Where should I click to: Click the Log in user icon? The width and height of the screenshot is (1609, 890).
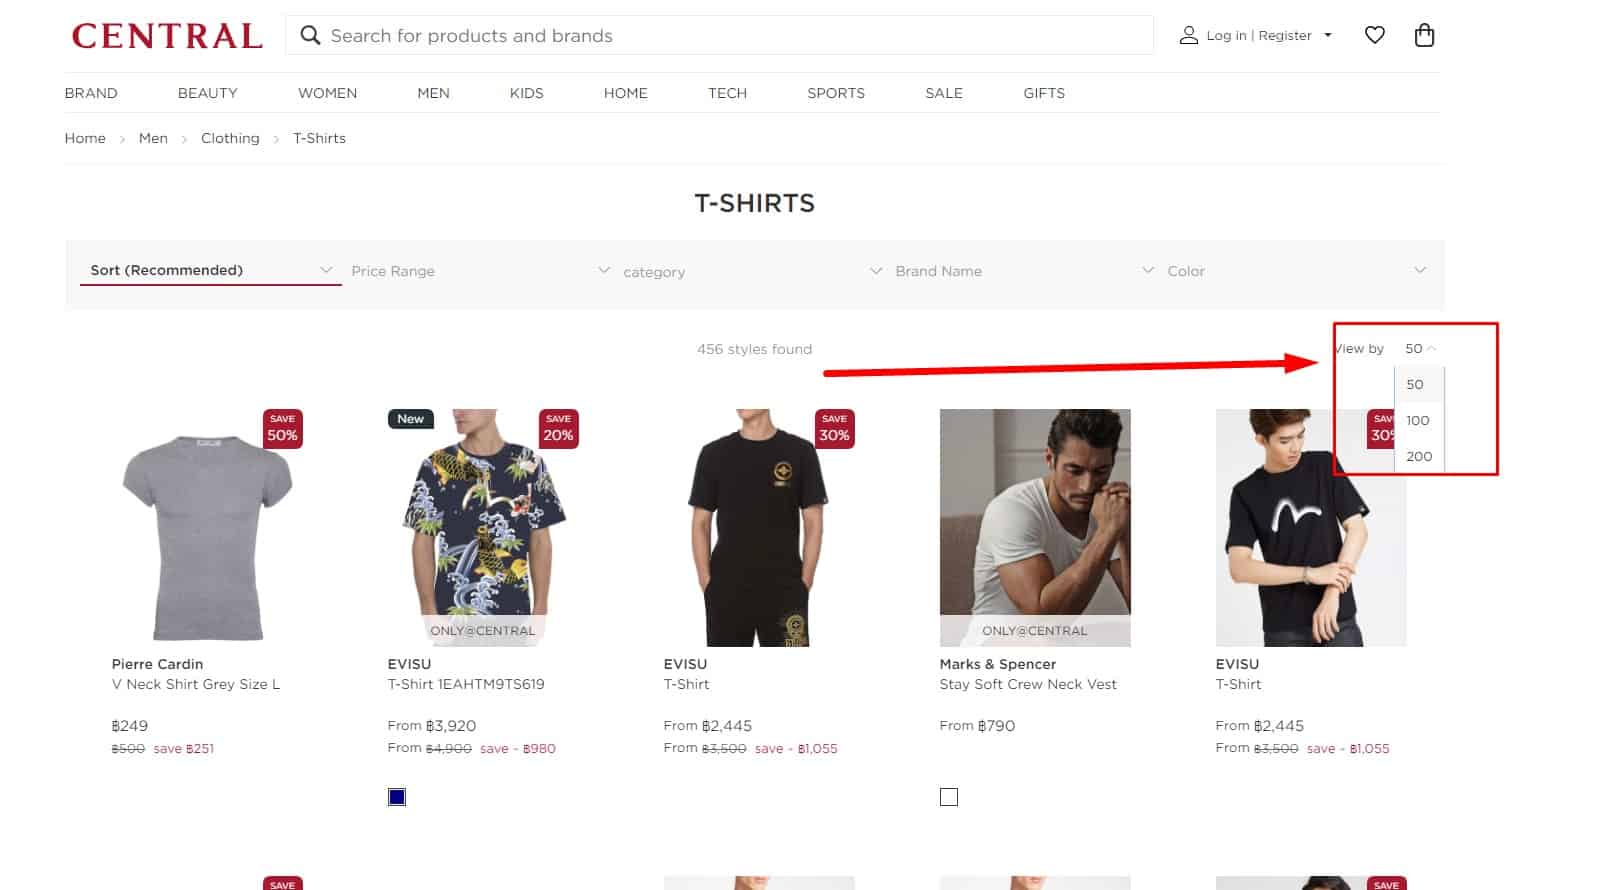[1189, 35]
